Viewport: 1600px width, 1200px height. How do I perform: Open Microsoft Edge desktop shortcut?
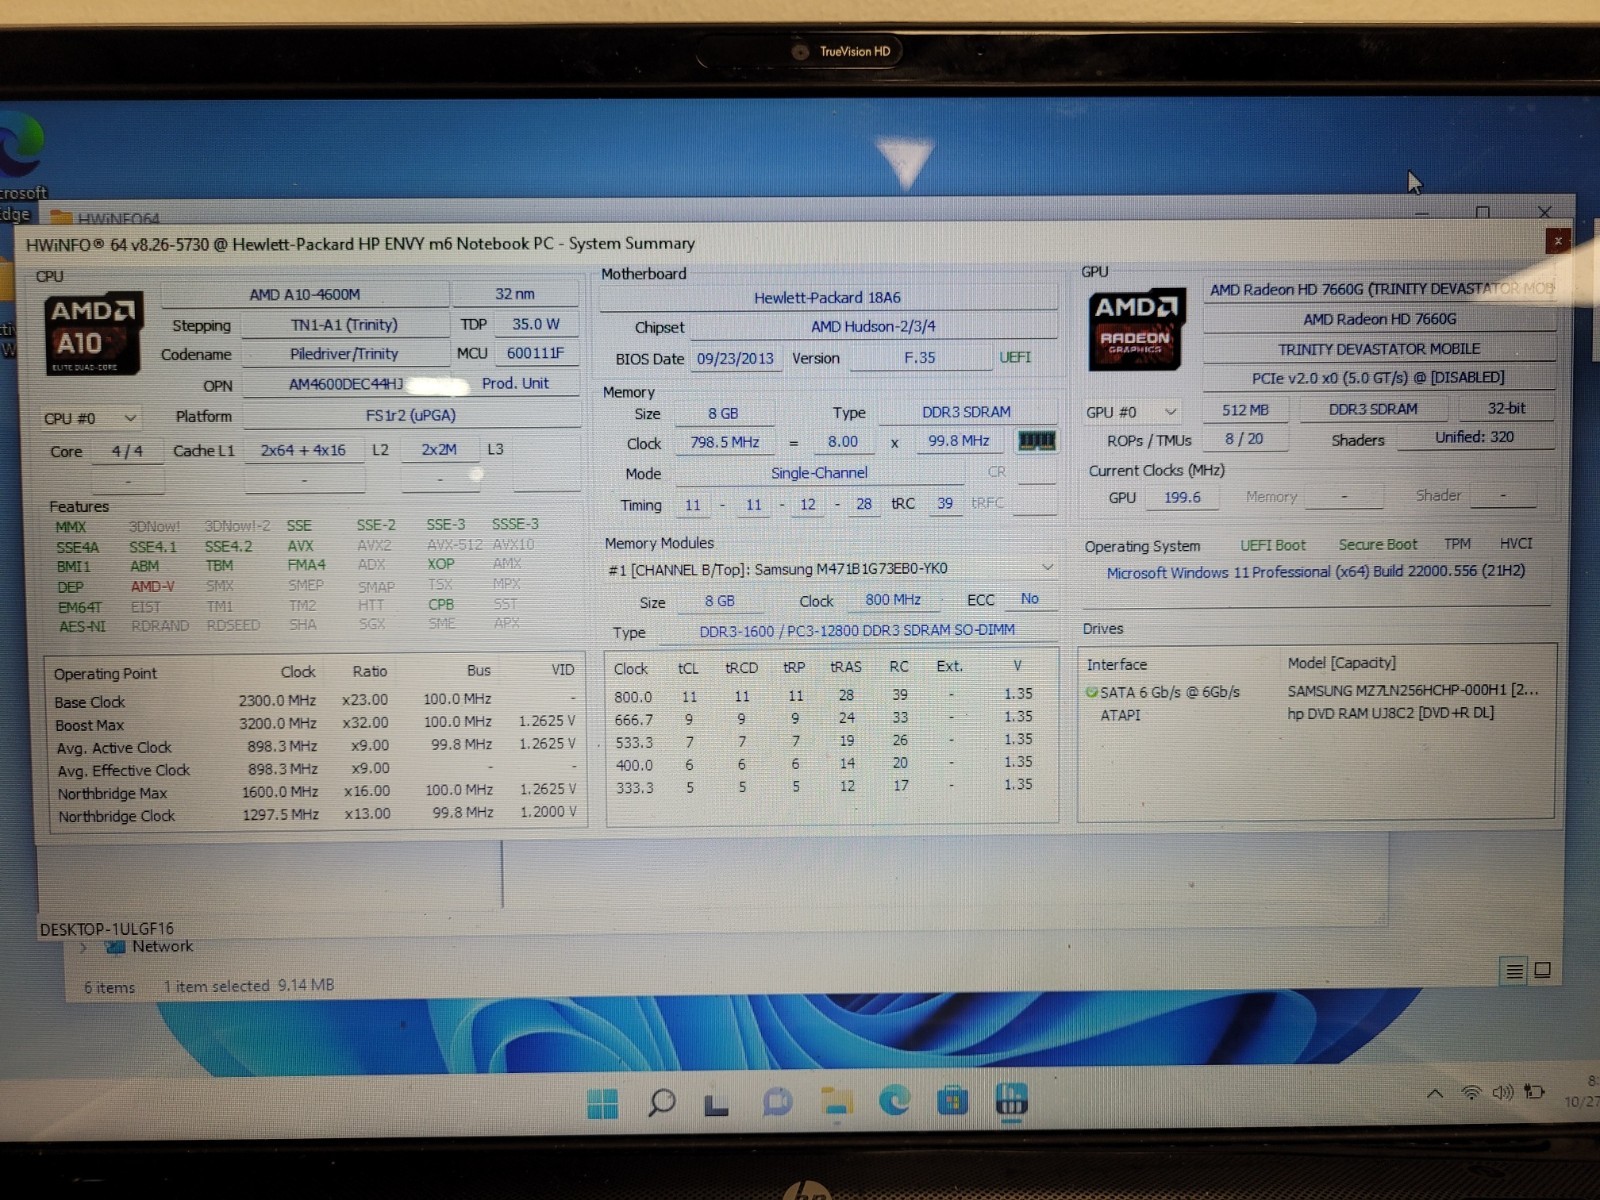(22, 165)
